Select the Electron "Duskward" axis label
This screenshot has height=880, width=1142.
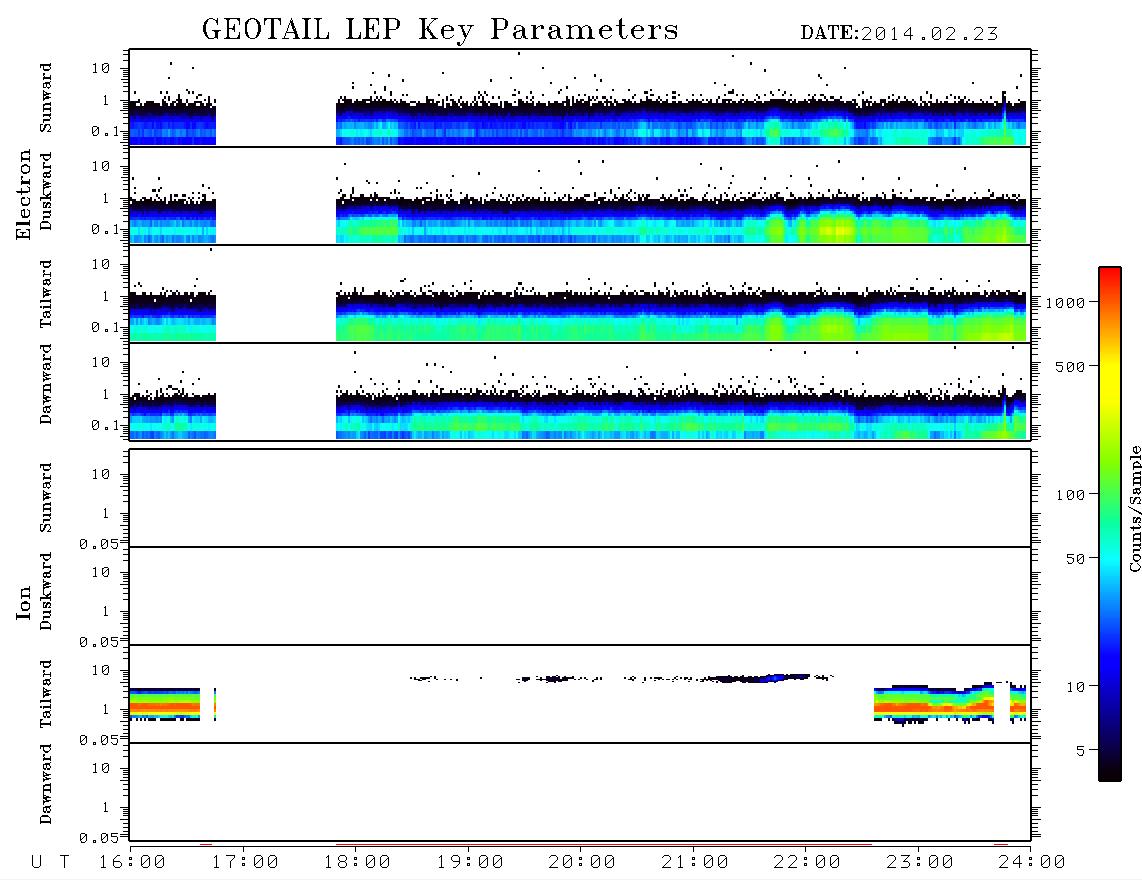(46, 191)
